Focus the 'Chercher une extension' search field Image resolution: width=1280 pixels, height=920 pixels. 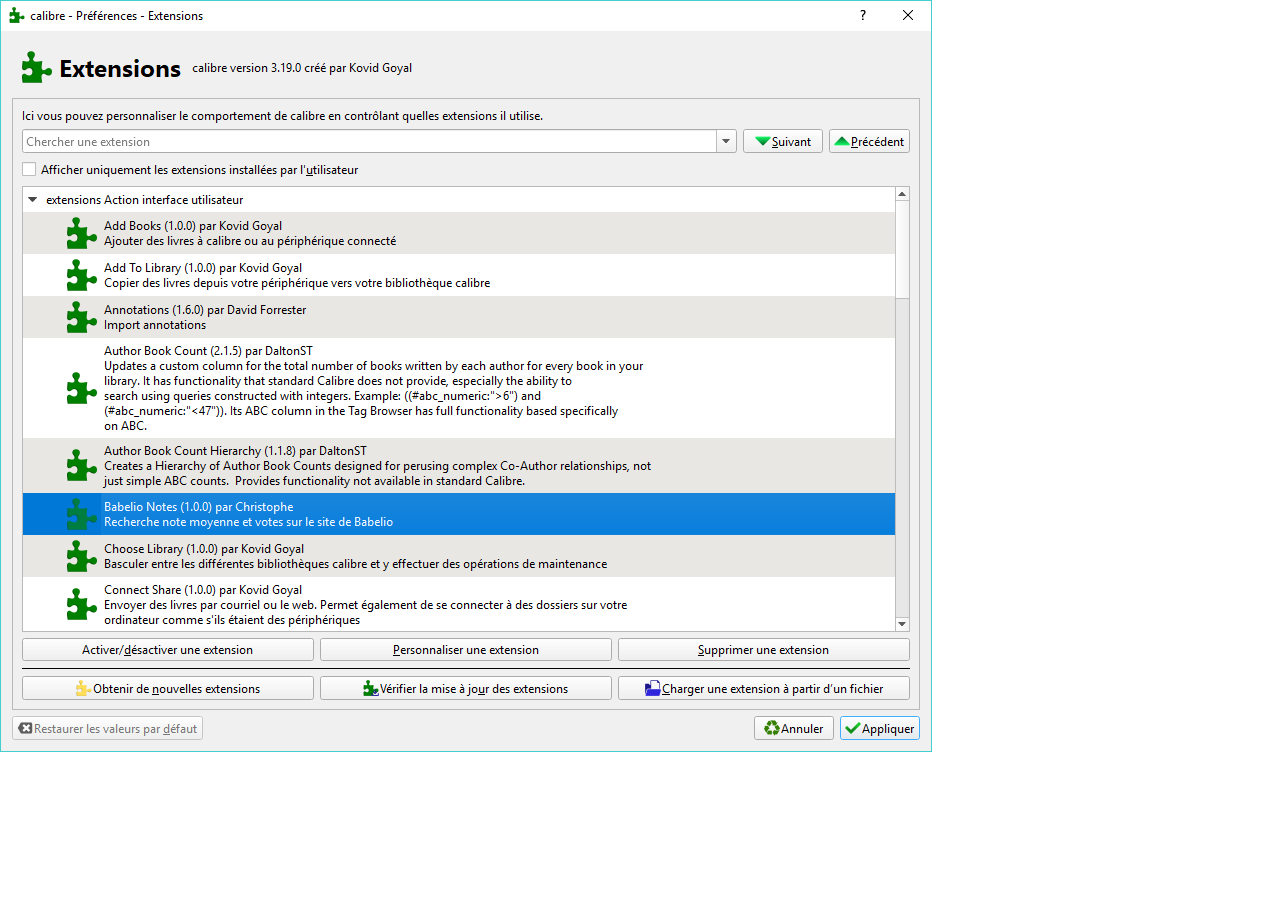pos(370,141)
